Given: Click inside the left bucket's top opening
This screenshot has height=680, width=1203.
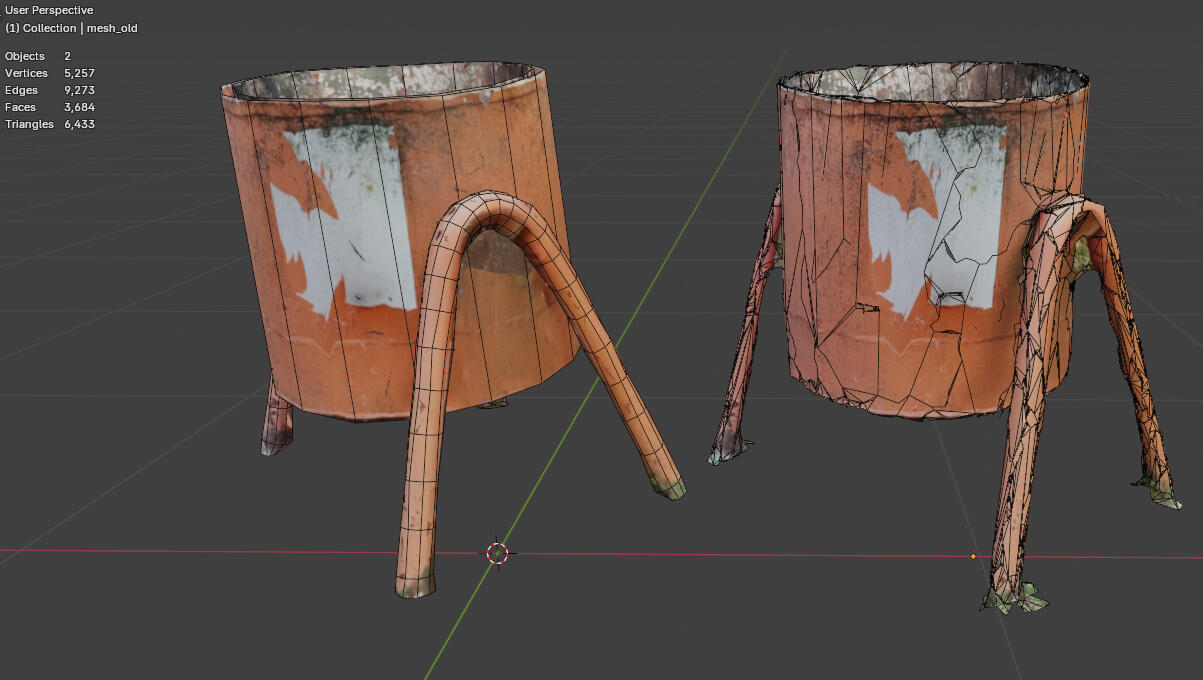Looking at the screenshot, I should 385,82.
